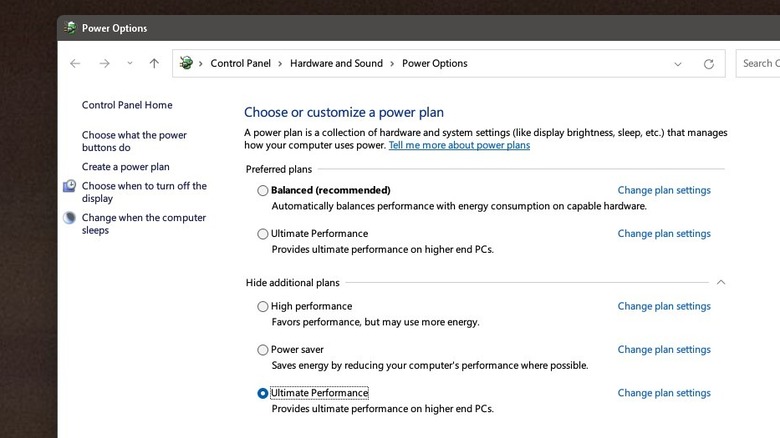Change plan settings for Balanced plan

click(x=664, y=190)
